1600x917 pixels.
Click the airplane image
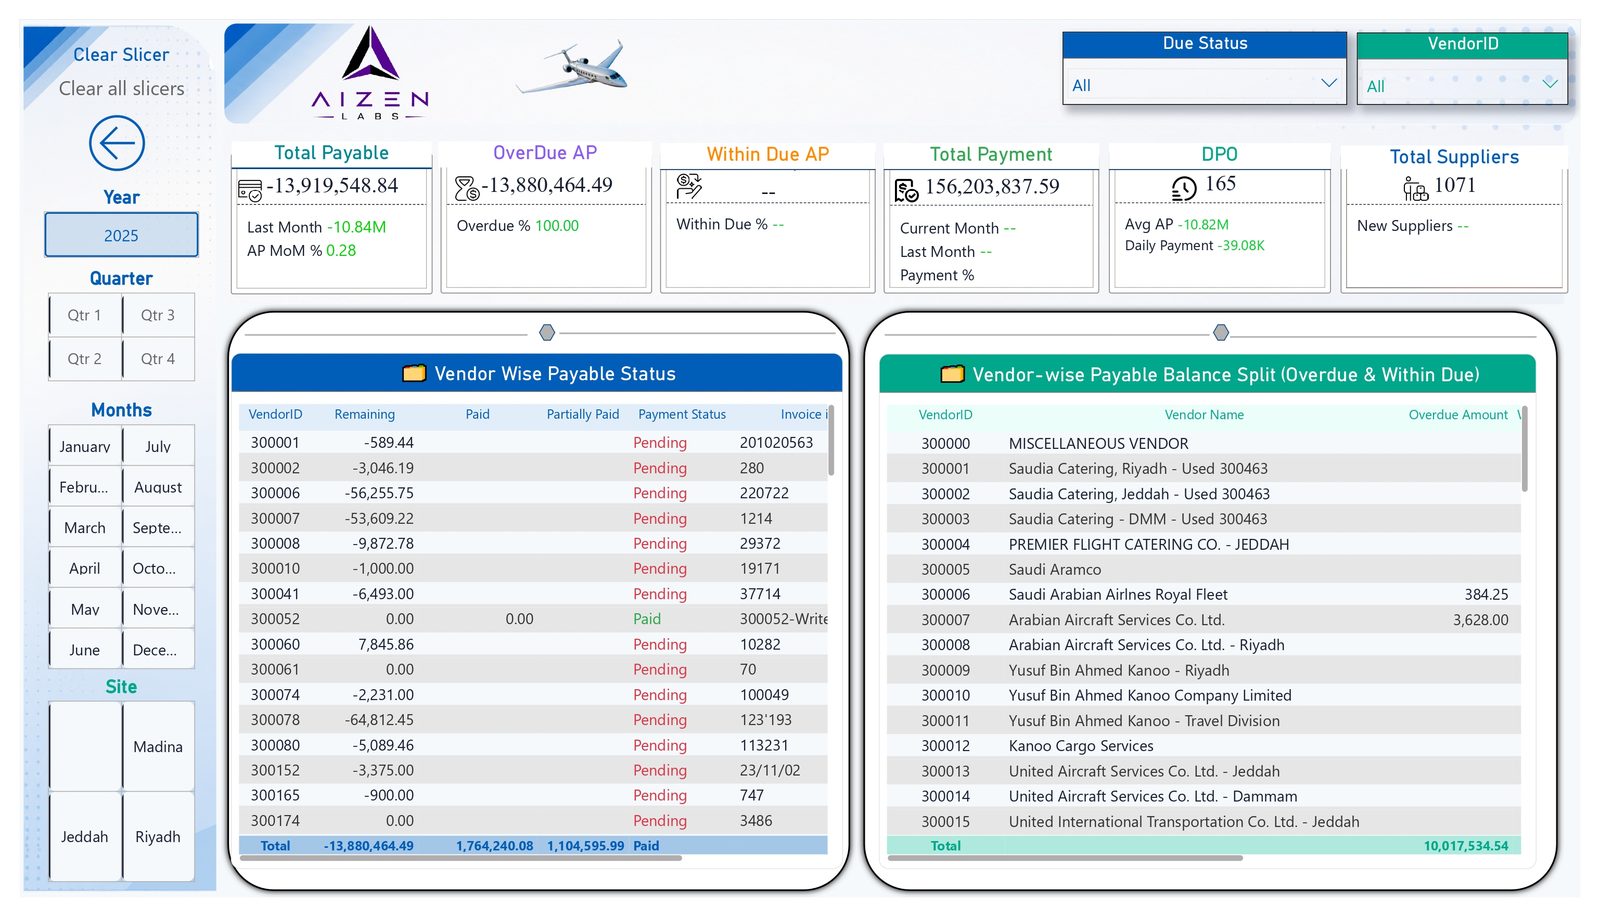[573, 67]
